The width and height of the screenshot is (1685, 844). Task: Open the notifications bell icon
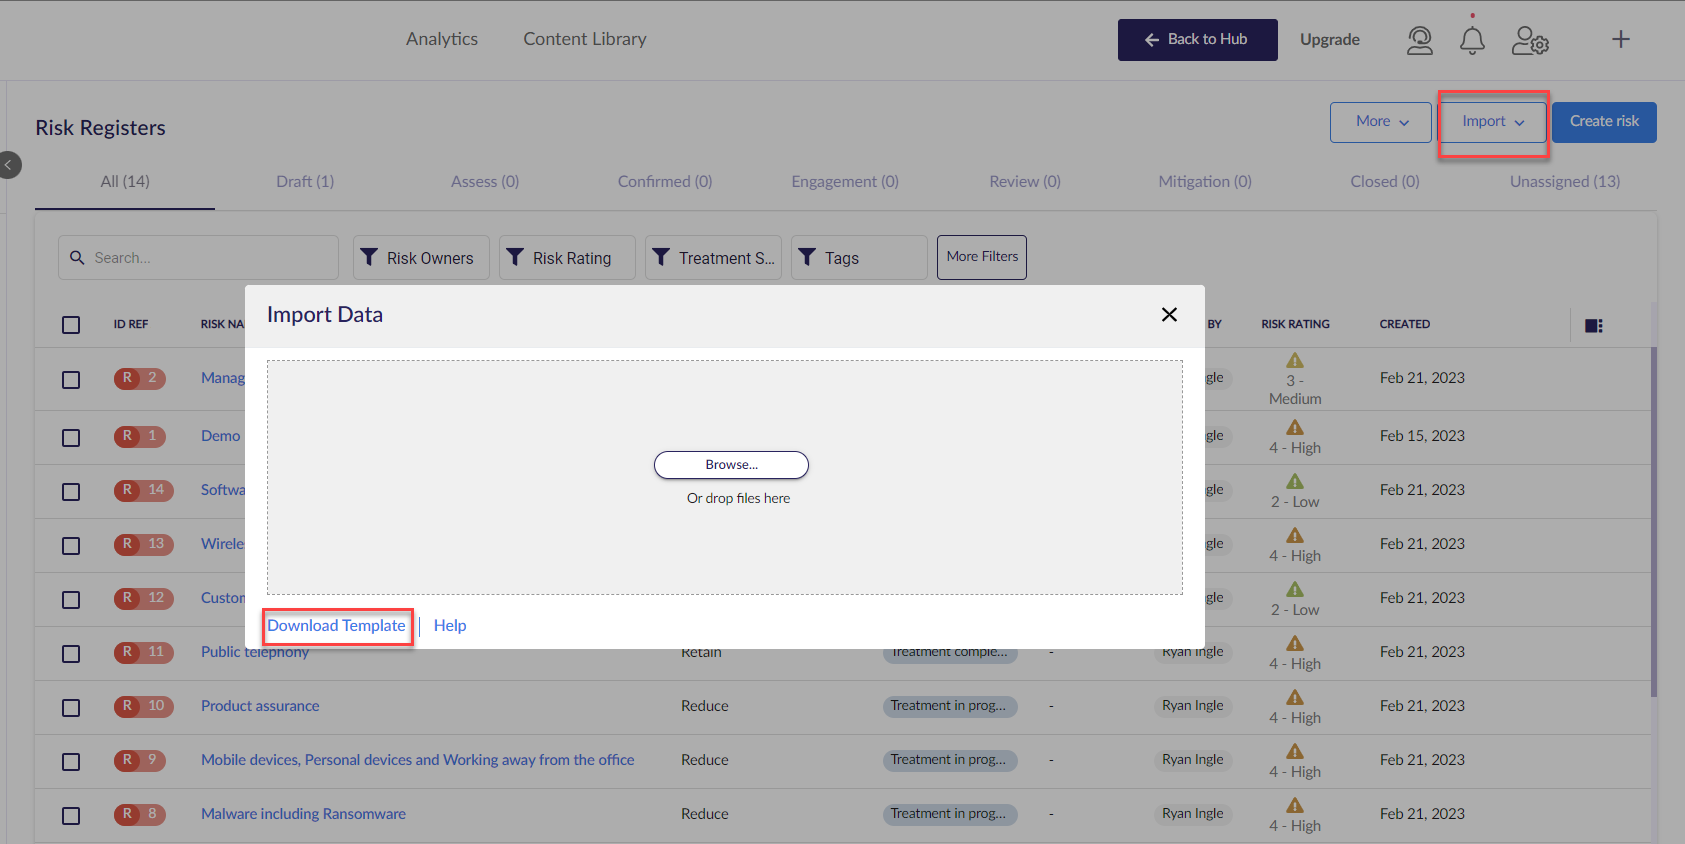[1472, 40]
